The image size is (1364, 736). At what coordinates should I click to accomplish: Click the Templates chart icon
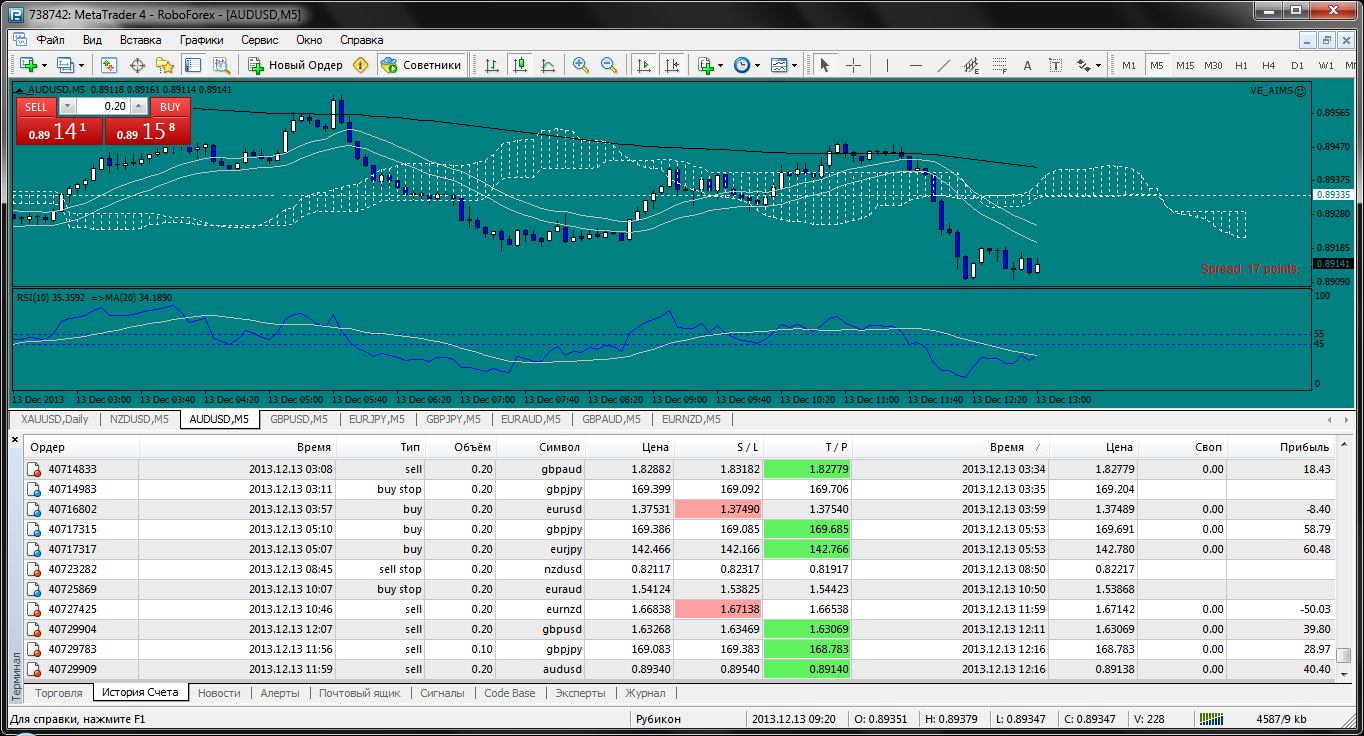click(x=779, y=65)
